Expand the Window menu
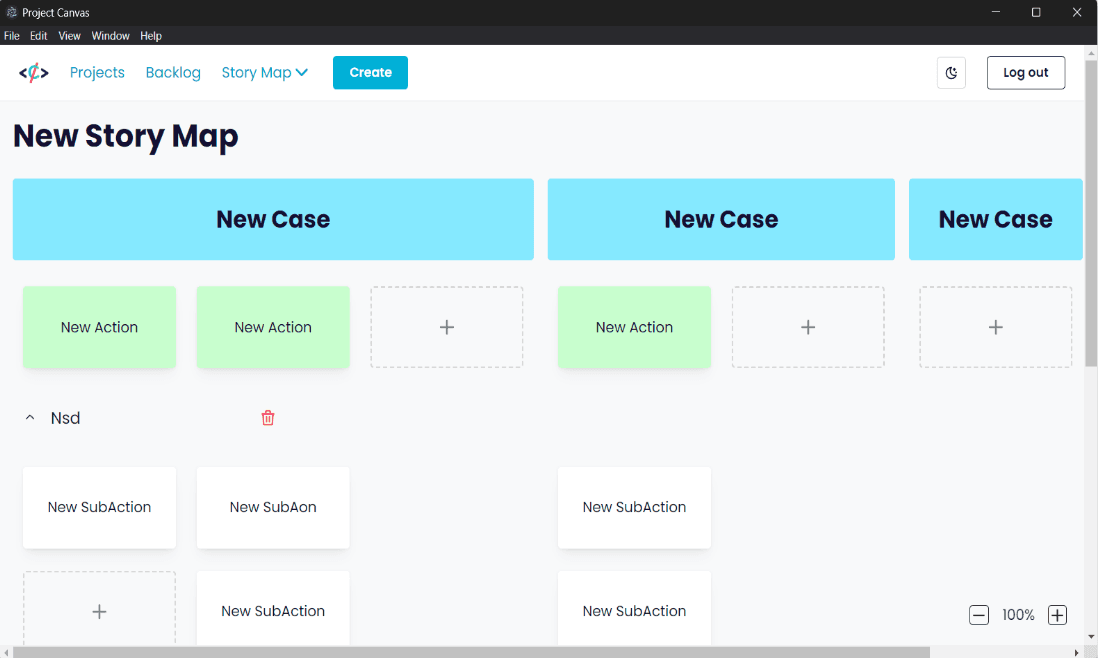 (x=110, y=35)
